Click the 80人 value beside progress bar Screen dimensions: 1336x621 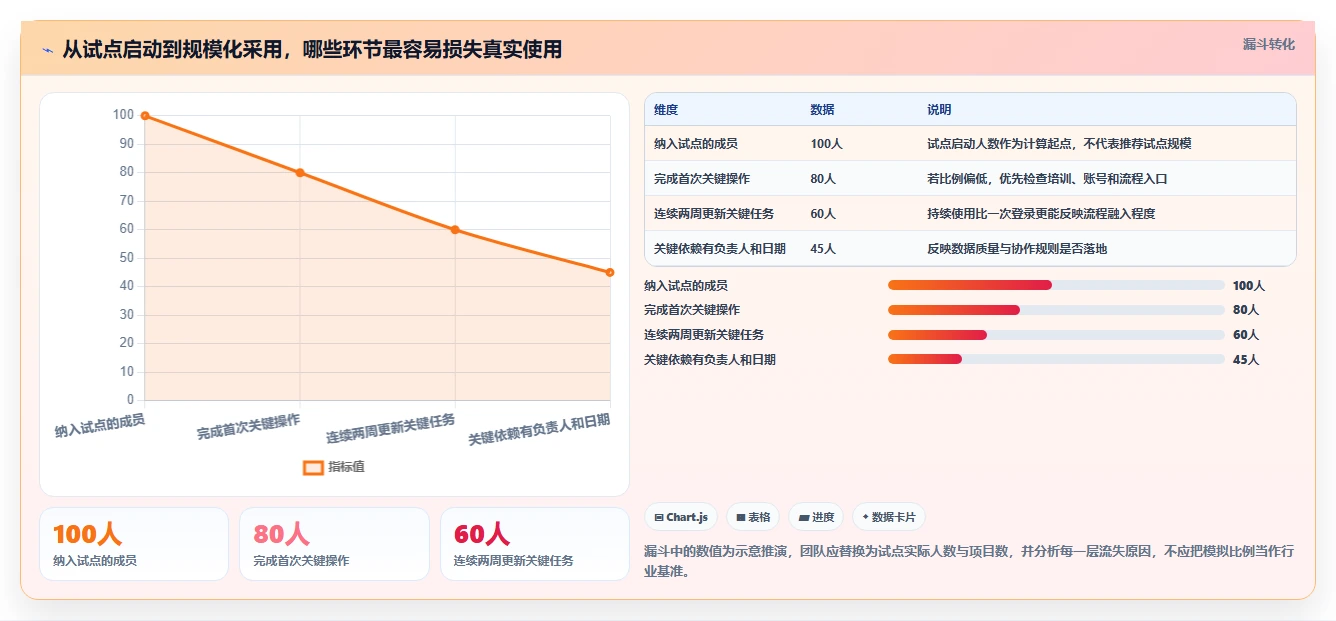coord(1246,310)
